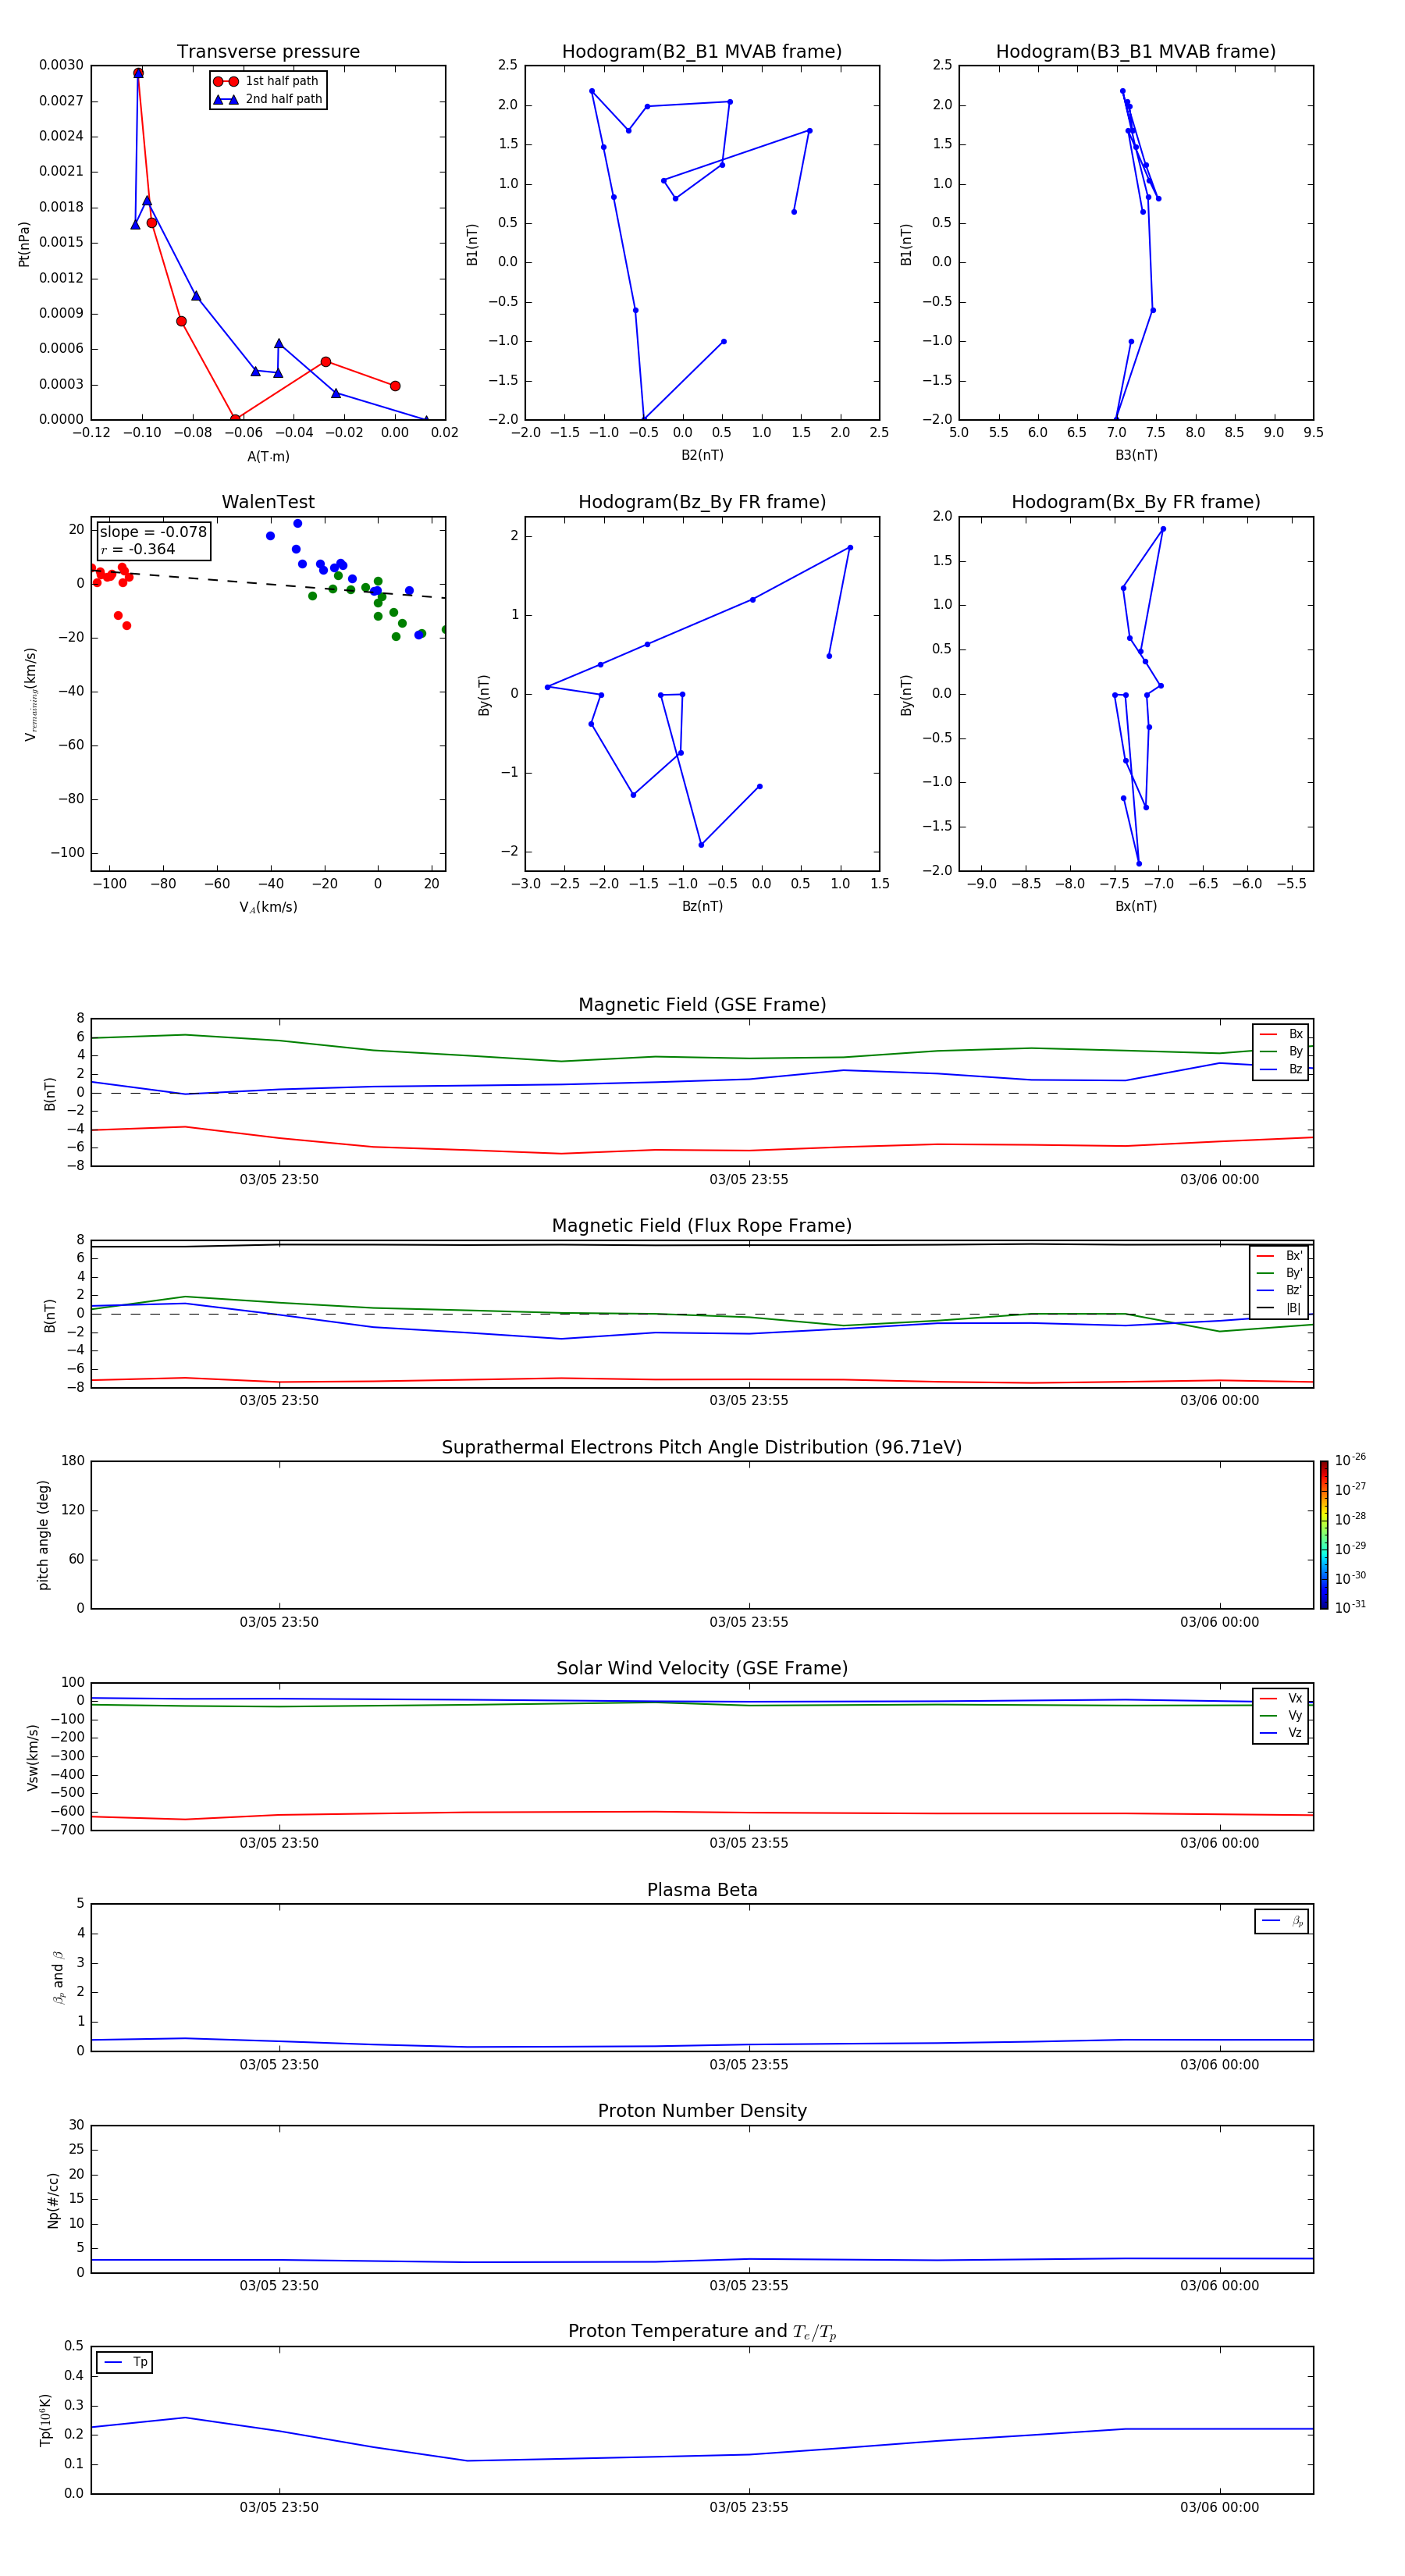Click the "pitch angle (deg)" y-axis label

coord(43,1535)
